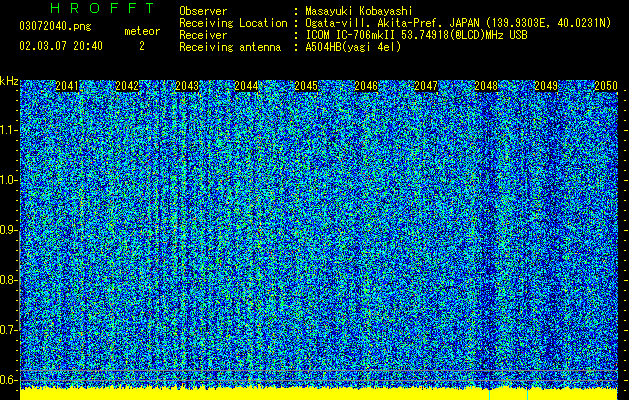
Task: Click the 2042 time marker
Action: point(127,86)
